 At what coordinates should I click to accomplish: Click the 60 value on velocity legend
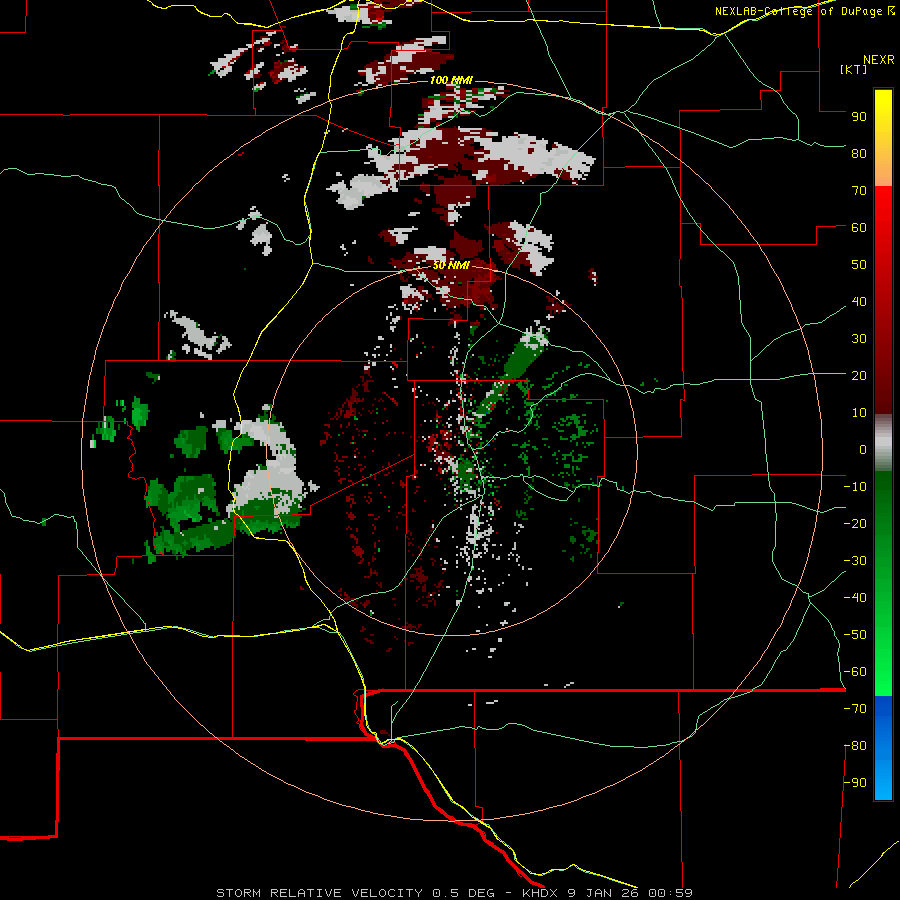(859, 227)
